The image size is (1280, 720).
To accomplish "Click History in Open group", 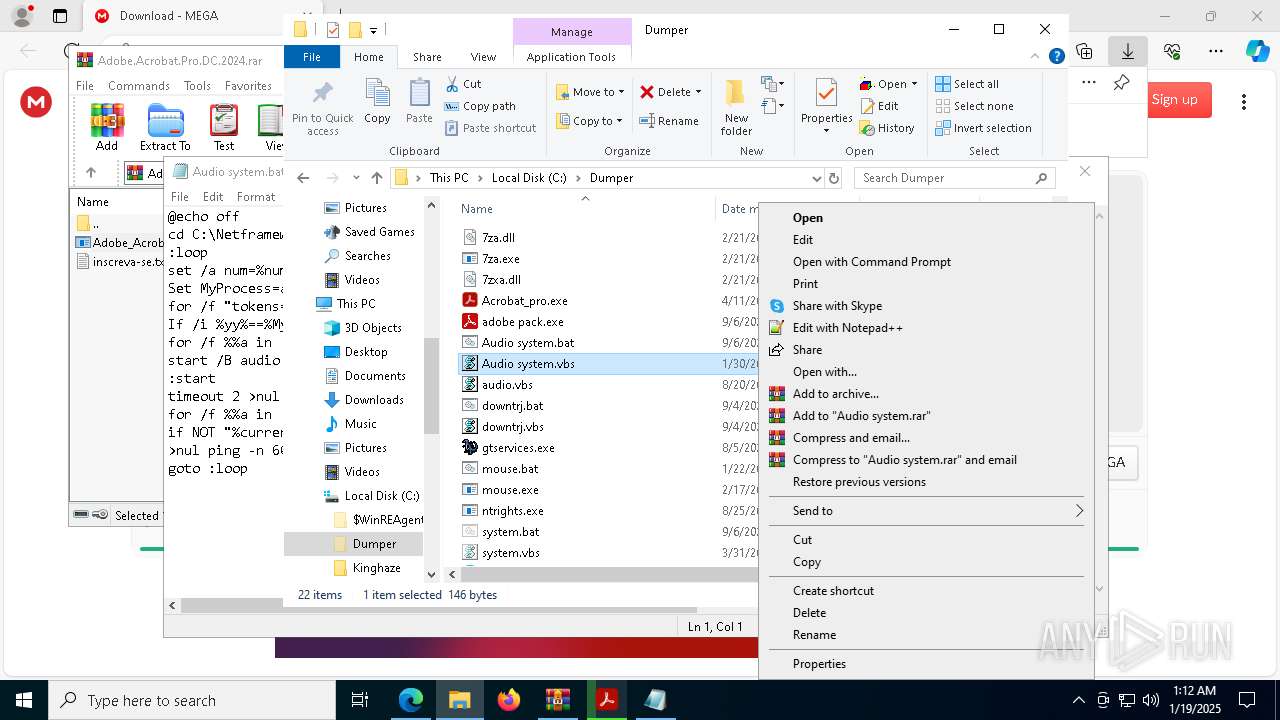I will click(x=887, y=128).
